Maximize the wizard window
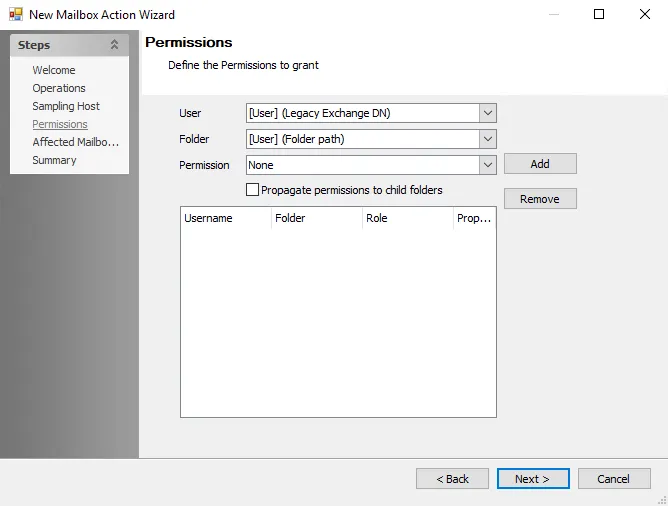The width and height of the screenshot is (668, 506). (599, 14)
